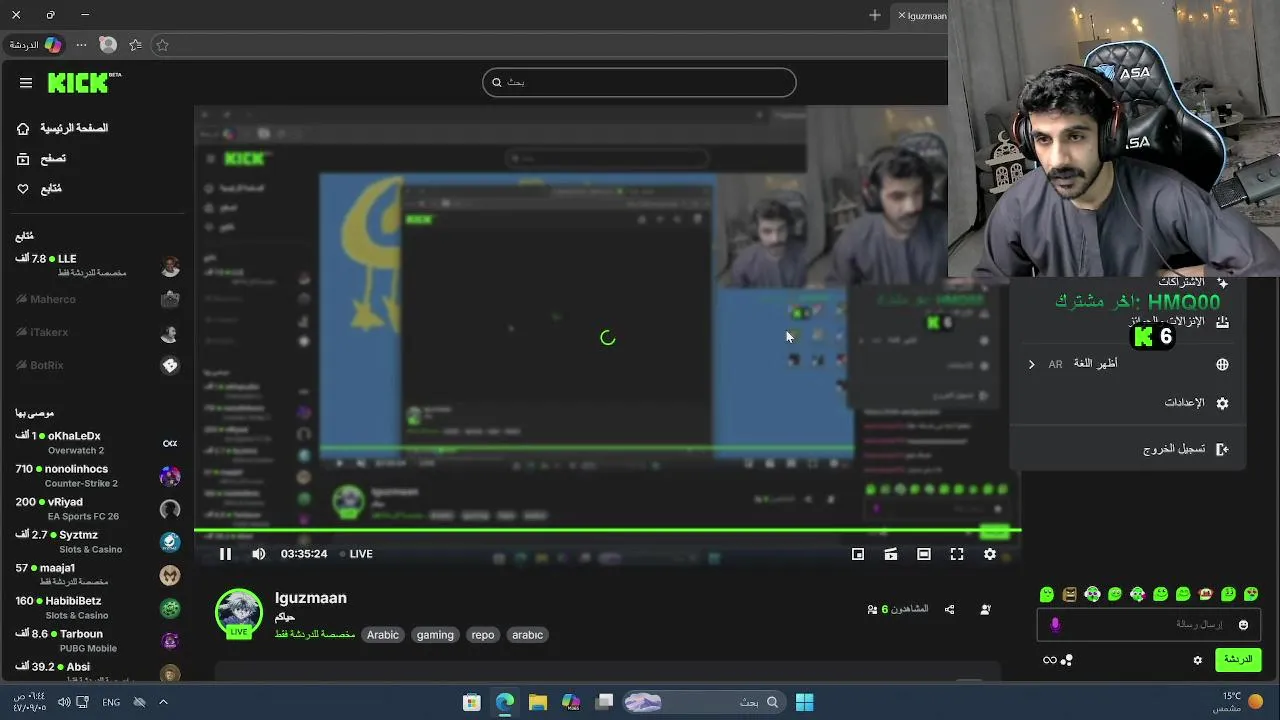Click the gaming tag
1280x720 pixels.
pyautogui.click(x=435, y=635)
